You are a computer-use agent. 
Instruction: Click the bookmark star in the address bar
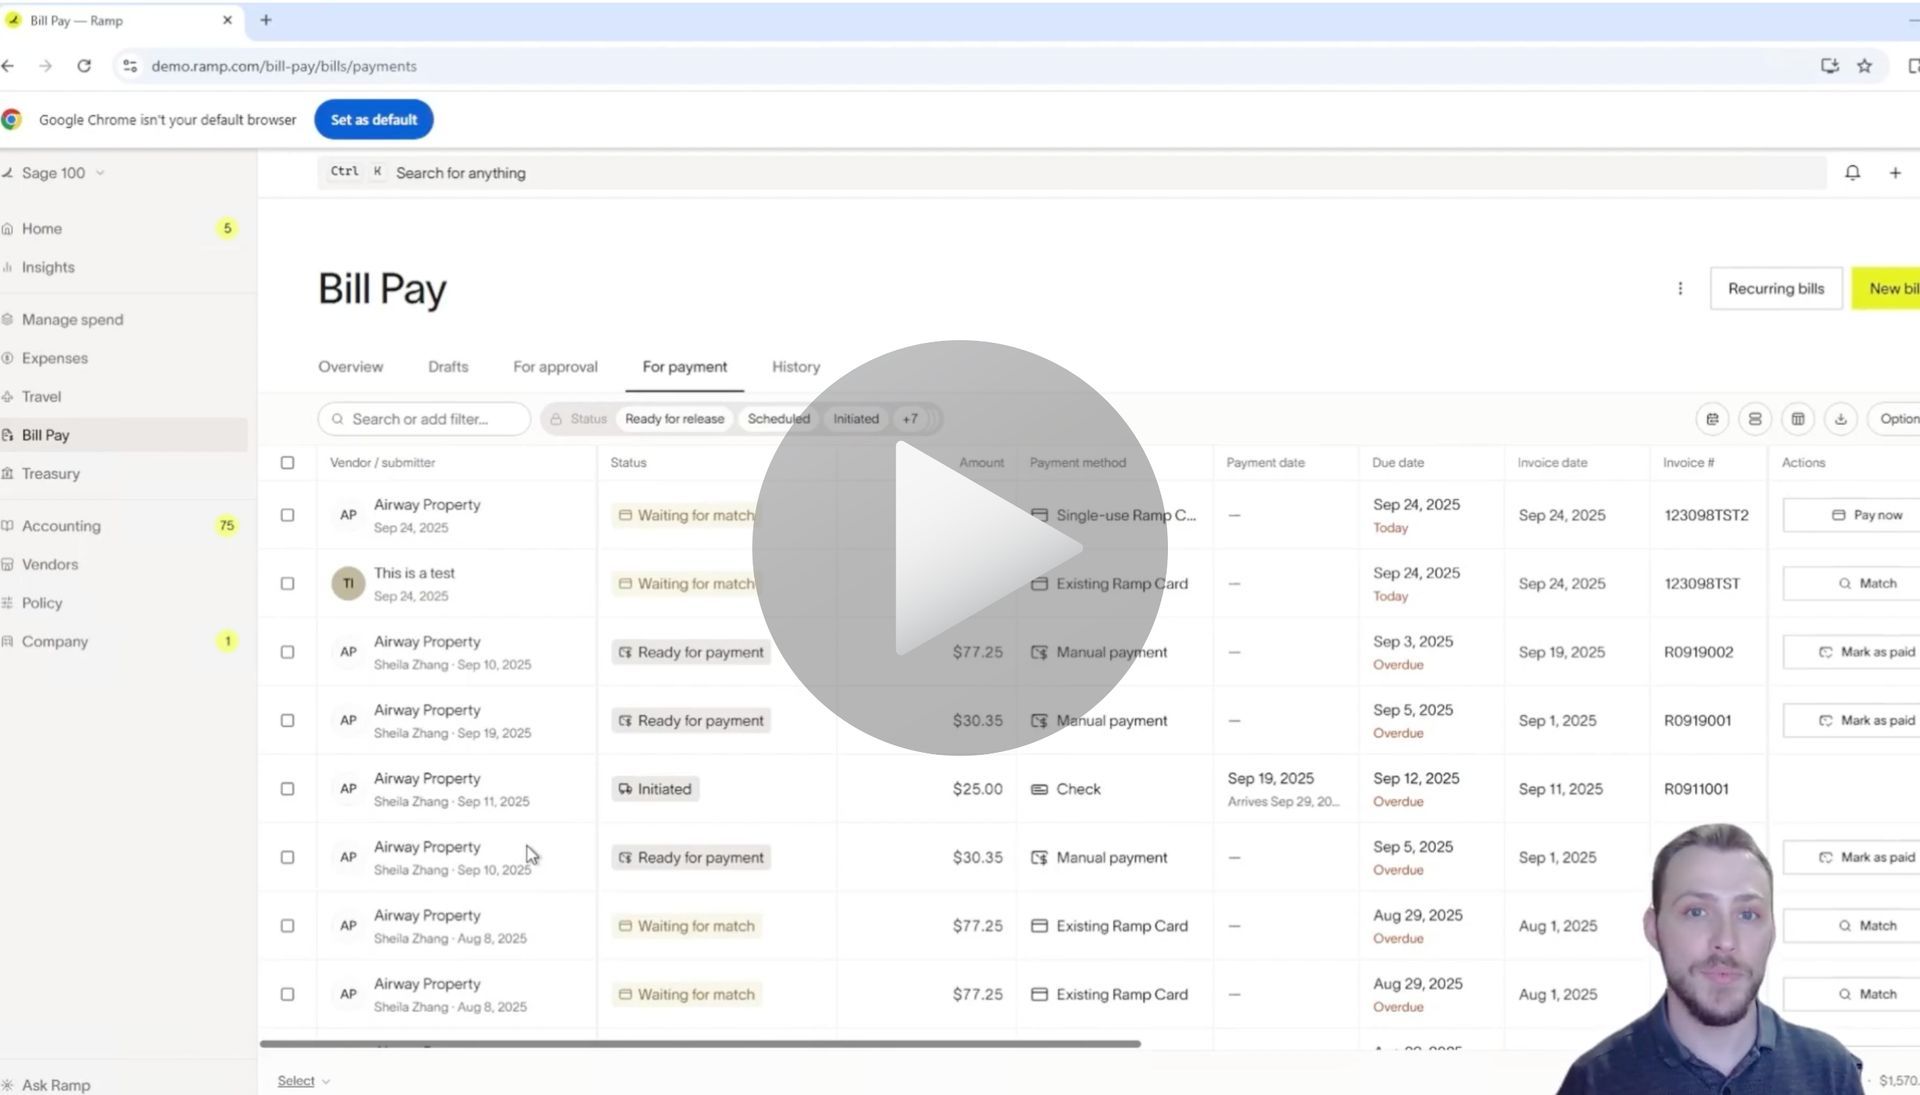[1864, 65]
